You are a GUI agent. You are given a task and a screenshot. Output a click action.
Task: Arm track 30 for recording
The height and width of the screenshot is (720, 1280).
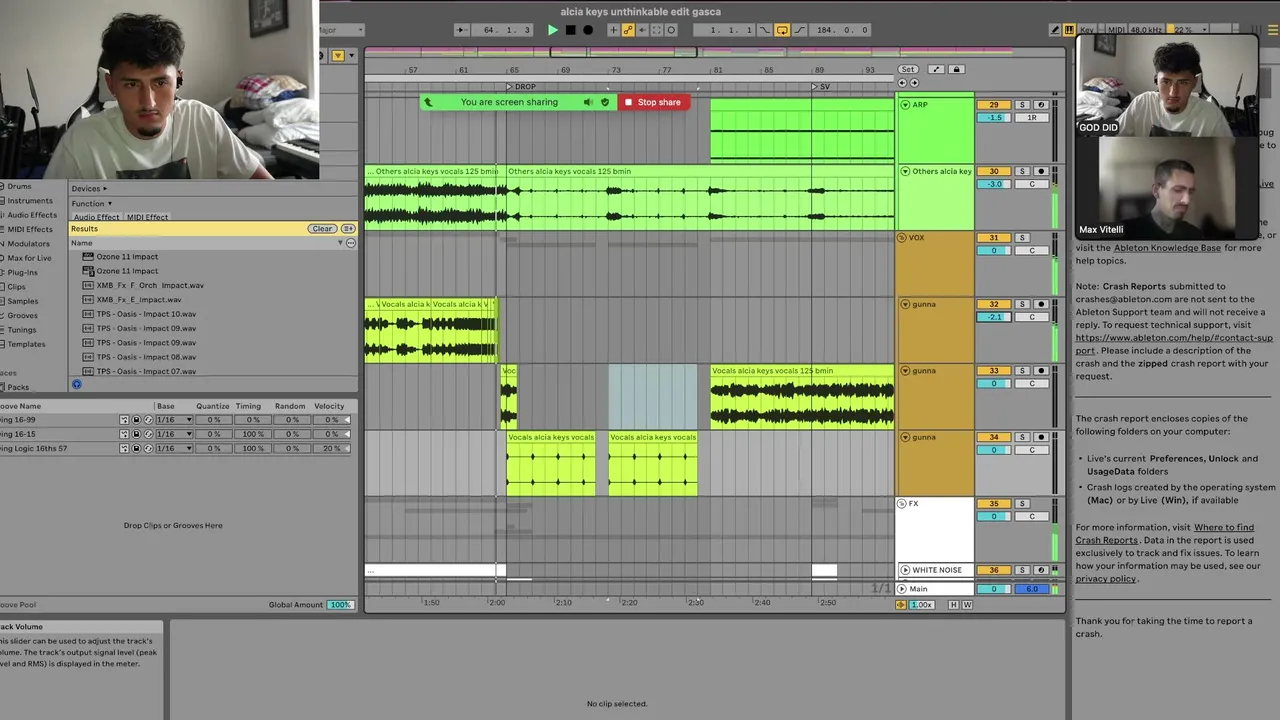(x=1040, y=171)
